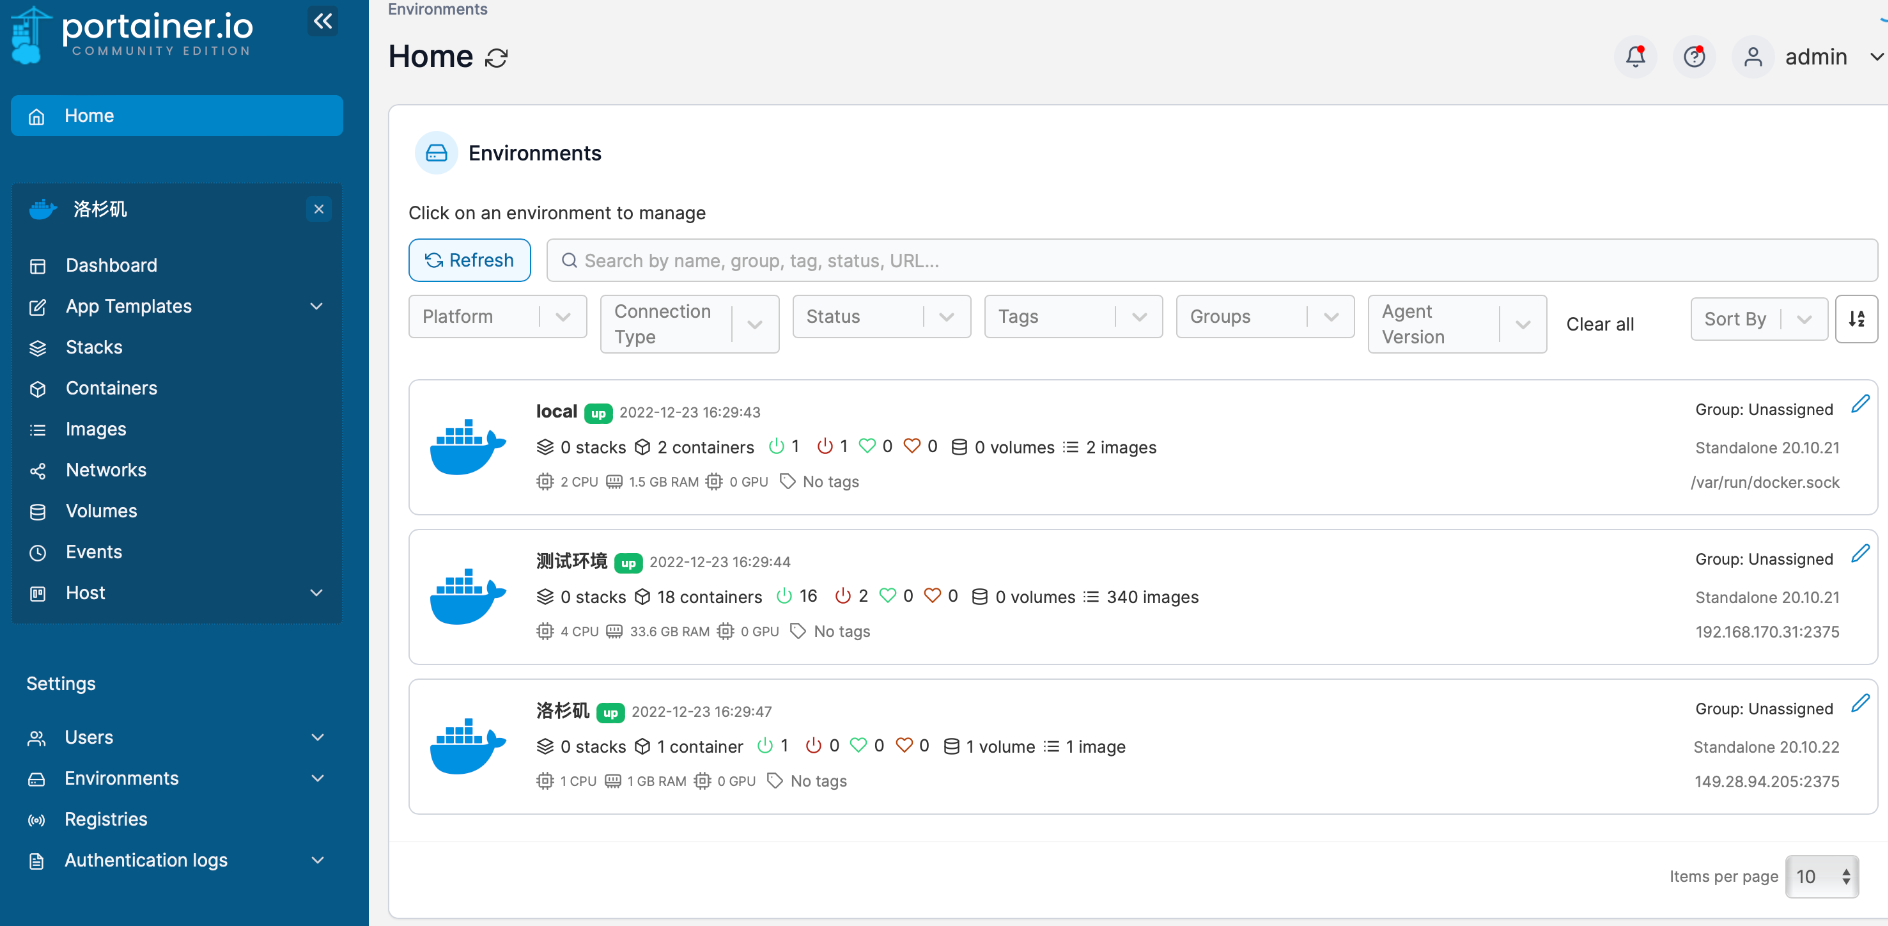Edit the 测试环境 environment with pencil icon
Screen dimensions: 1888x926
click(1860, 553)
